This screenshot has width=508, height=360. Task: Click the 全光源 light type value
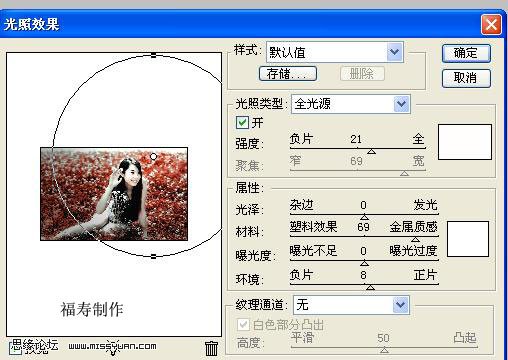(x=312, y=104)
